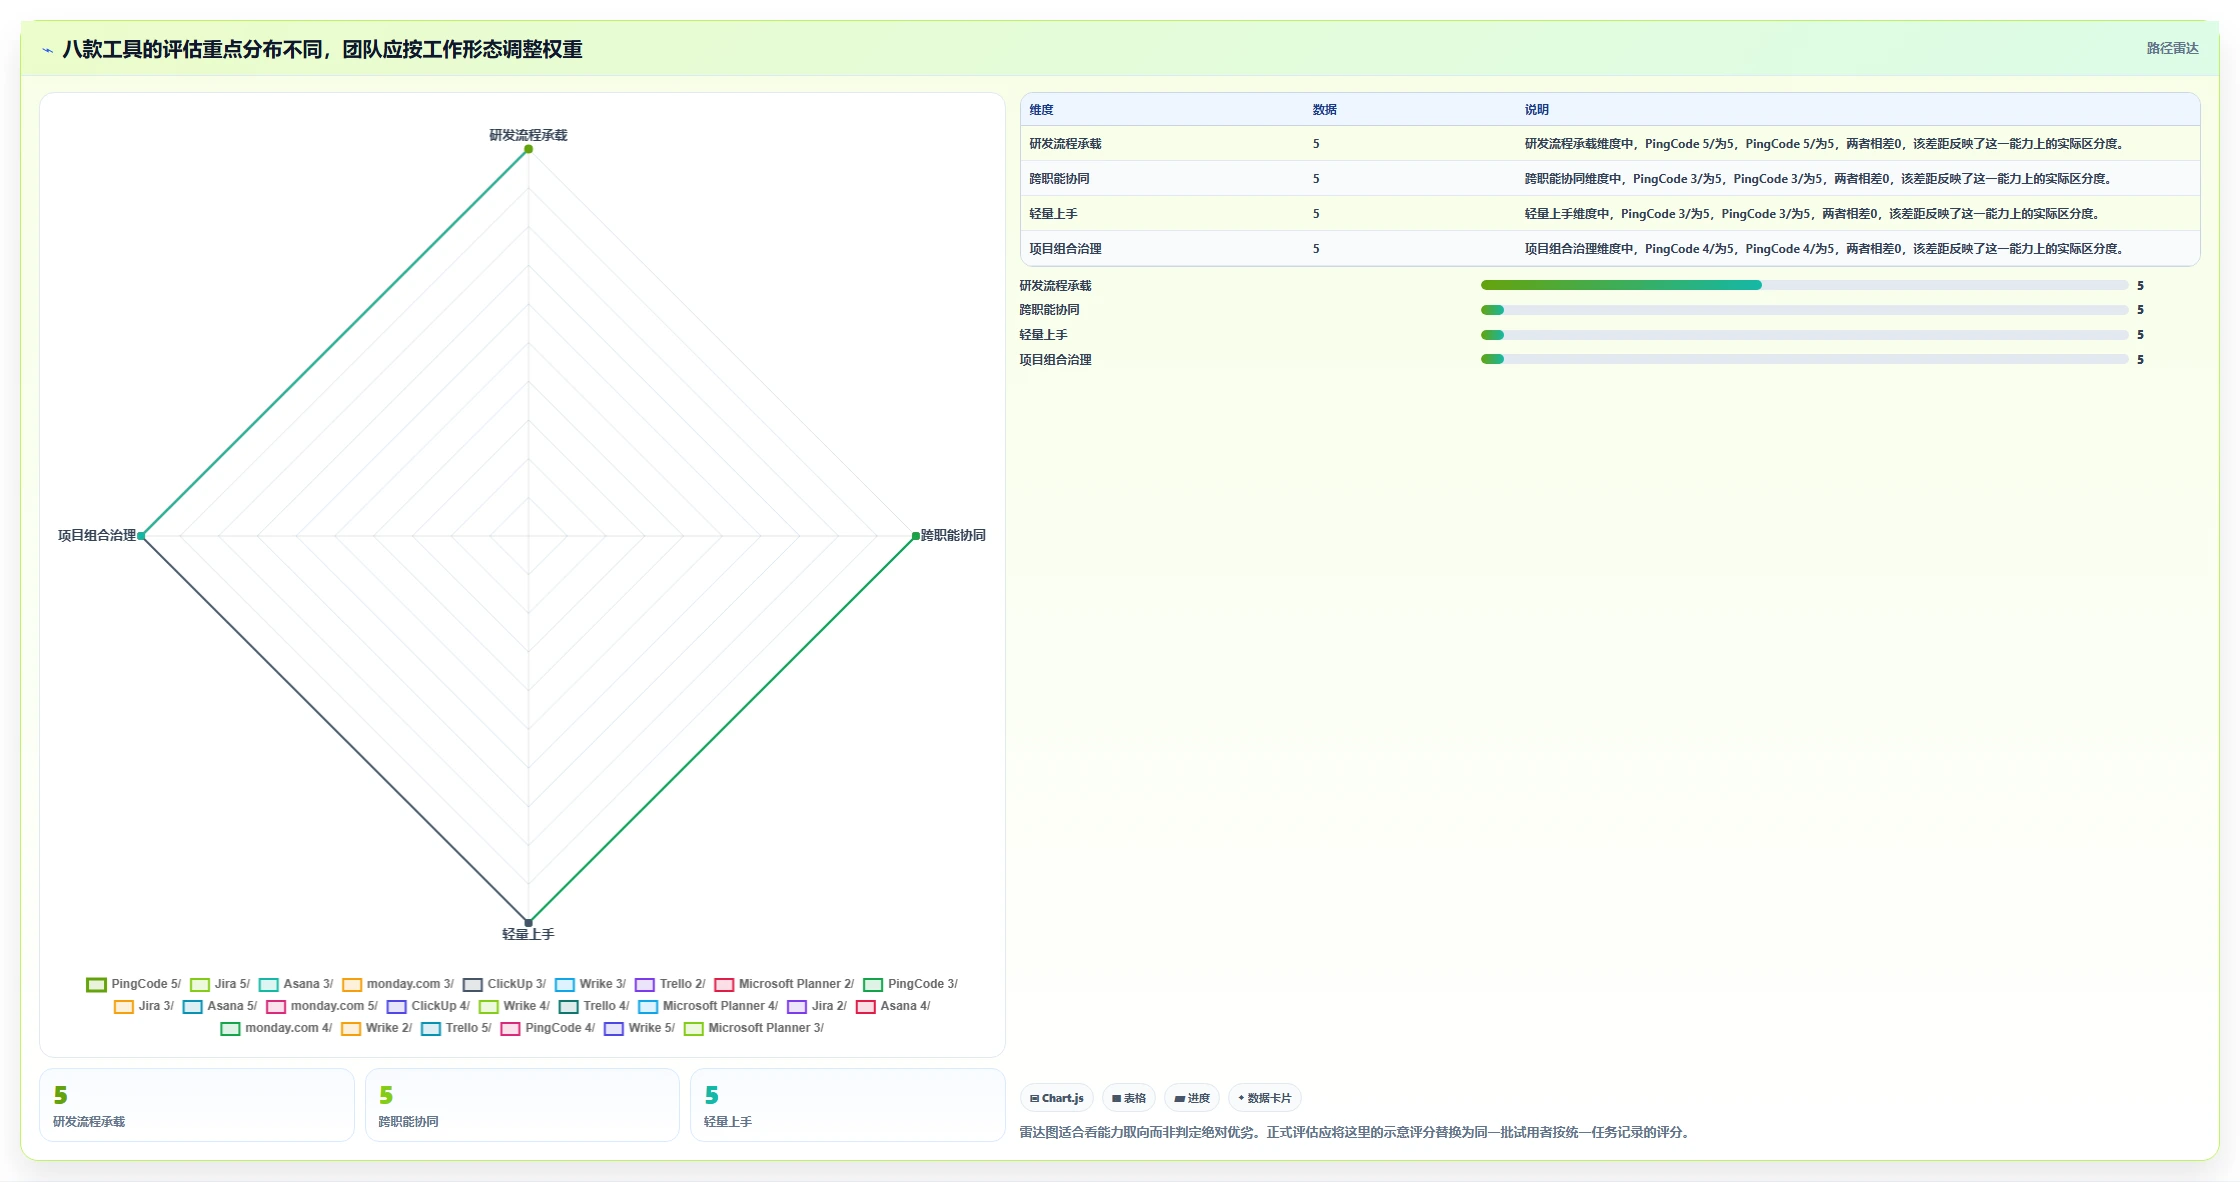The width and height of the screenshot is (2240, 1182).
Task: Click the 表格 chip
Action: pos(1129,1098)
